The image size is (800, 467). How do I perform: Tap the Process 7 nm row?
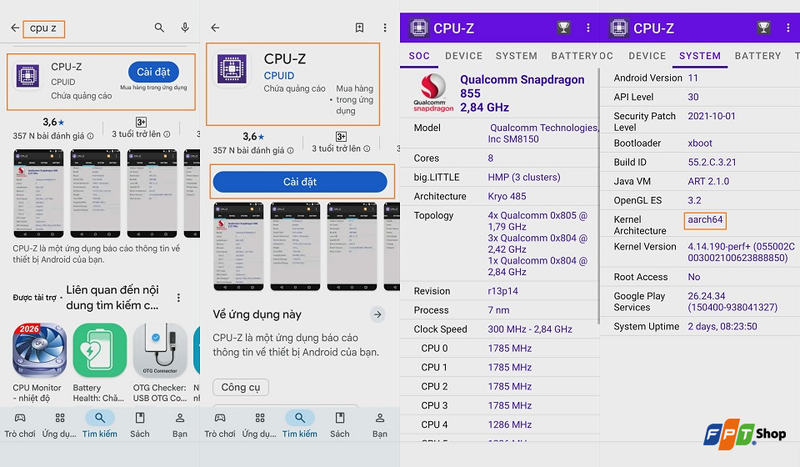click(500, 310)
